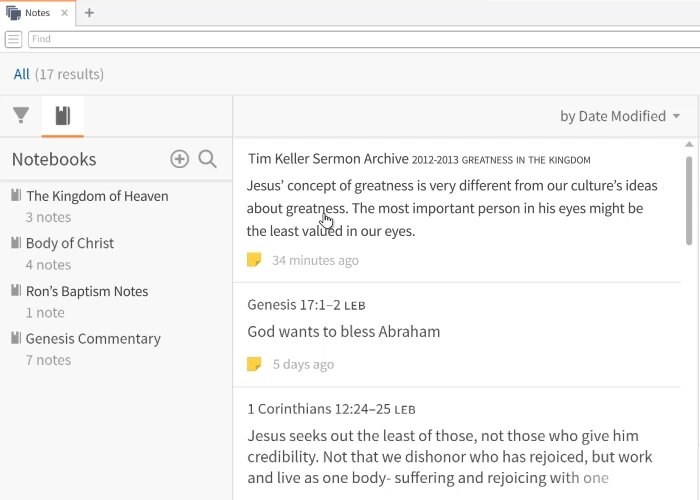Select the notebooks sidebar tab icon
The height and width of the screenshot is (500, 700).
point(63,116)
